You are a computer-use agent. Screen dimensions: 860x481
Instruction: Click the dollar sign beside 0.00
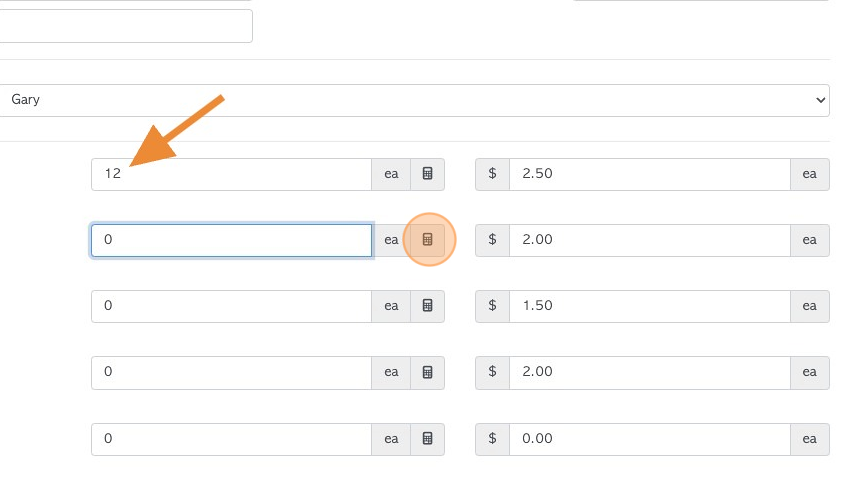[x=493, y=439]
